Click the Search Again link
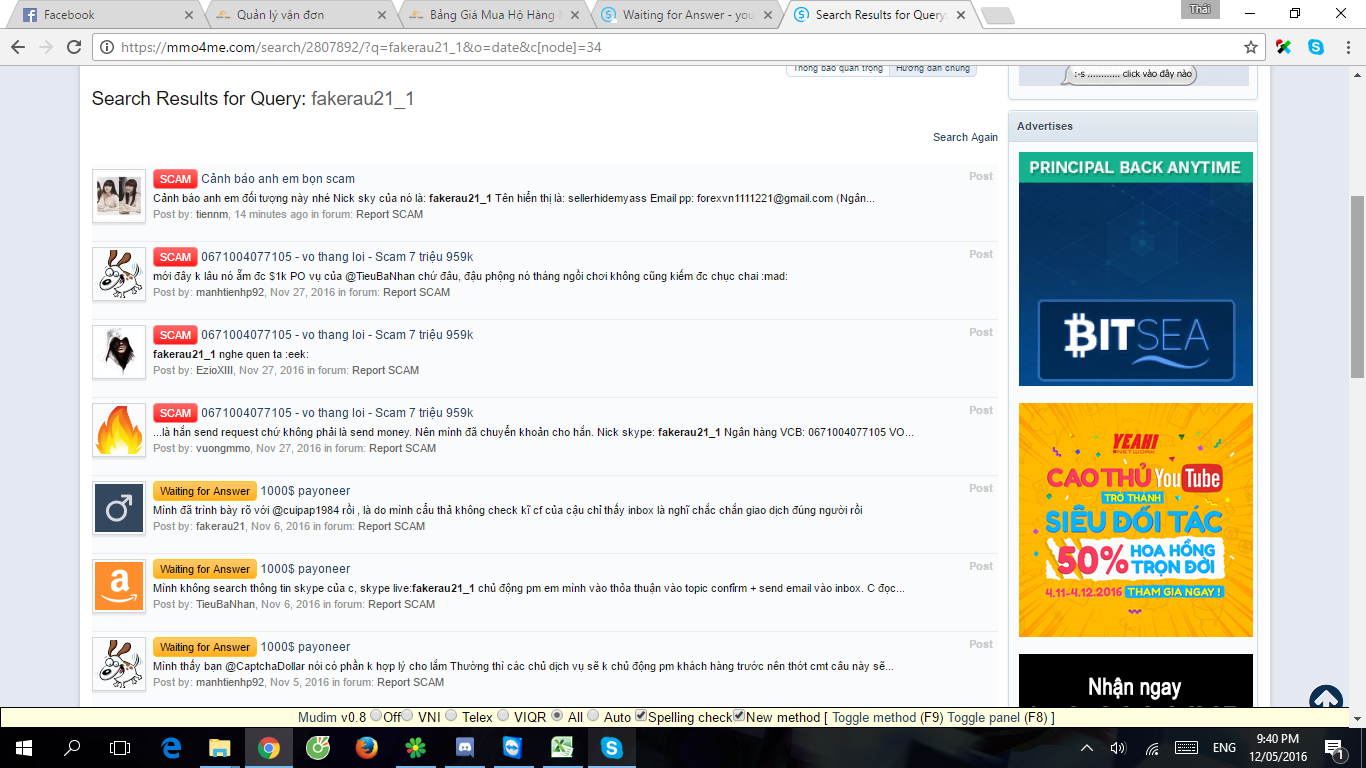Screen dimensions: 1366x768 click(x=965, y=137)
